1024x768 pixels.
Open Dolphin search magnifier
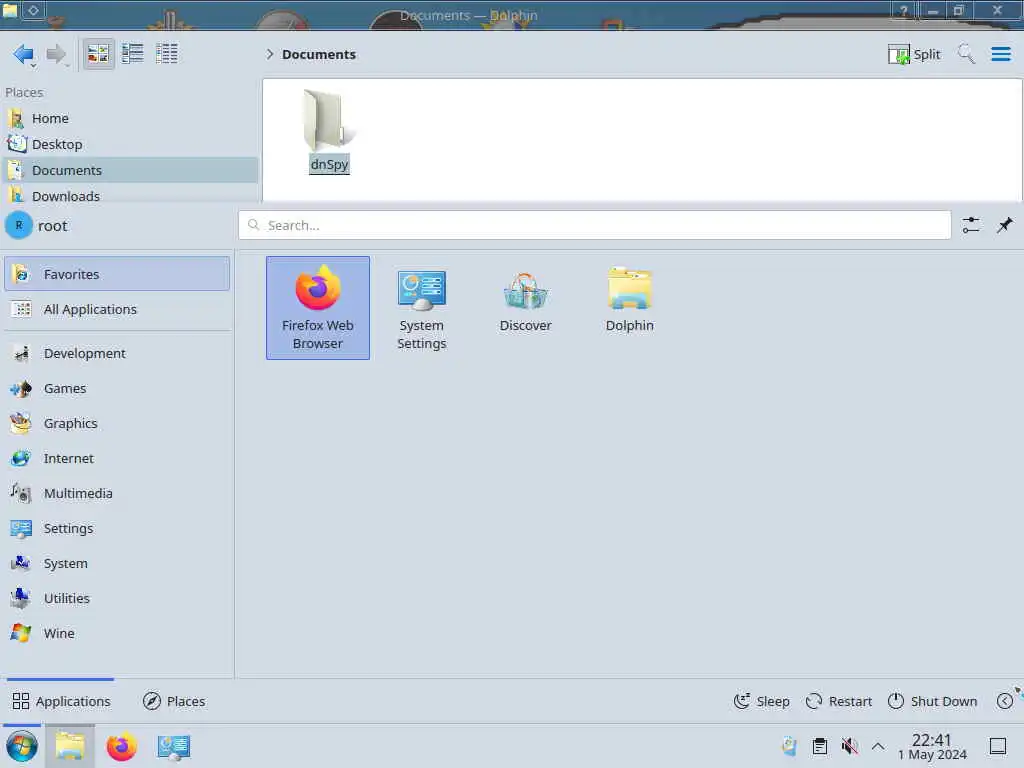[966, 54]
